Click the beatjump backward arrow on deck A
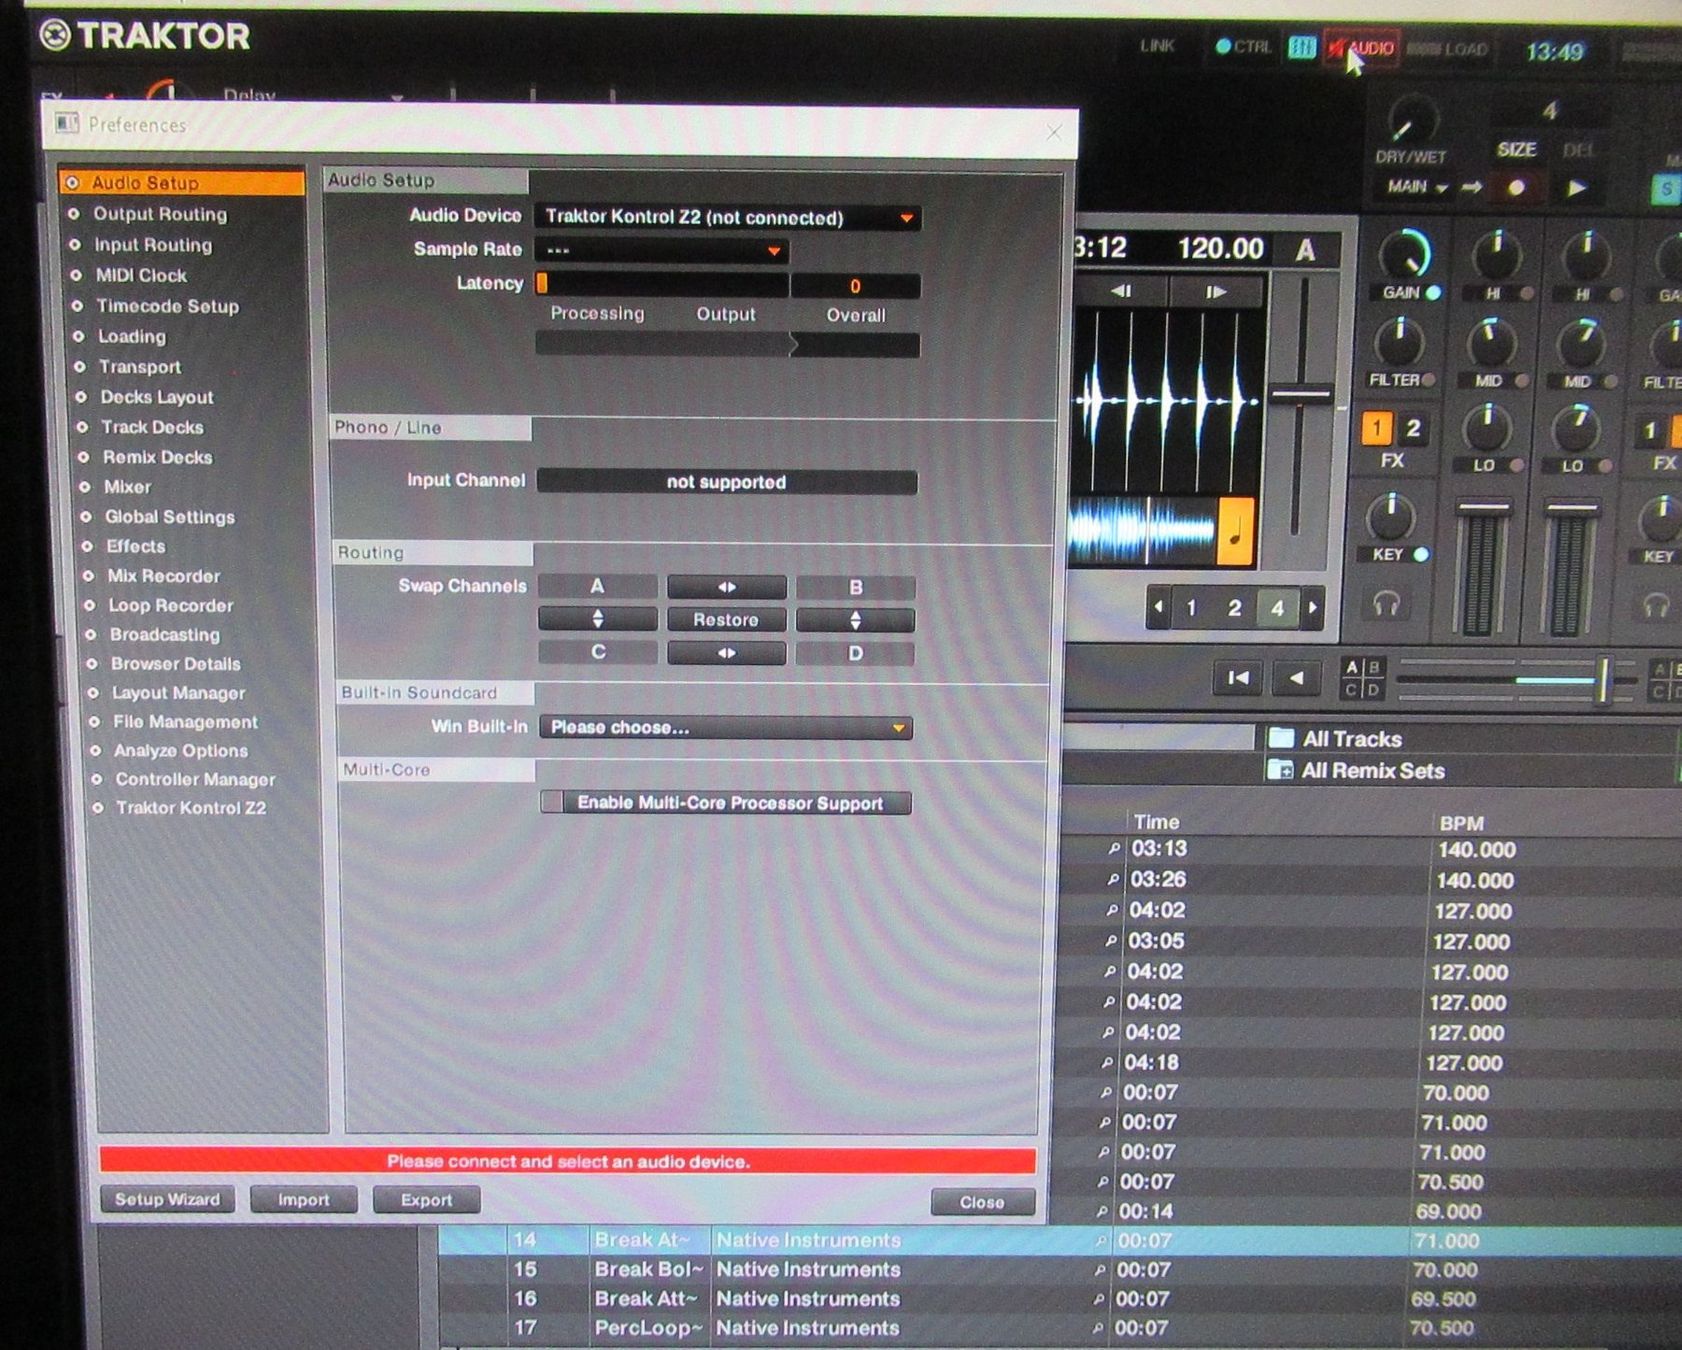1682x1350 pixels. click(x=1121, y=291)
